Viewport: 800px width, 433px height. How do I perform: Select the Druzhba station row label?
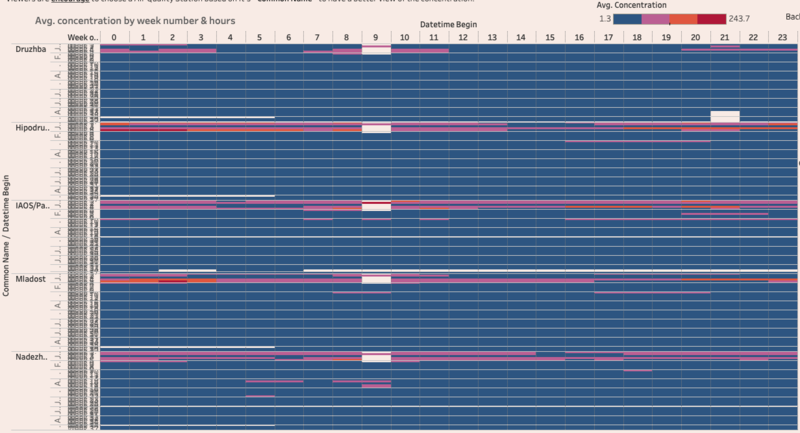[31, 49]
